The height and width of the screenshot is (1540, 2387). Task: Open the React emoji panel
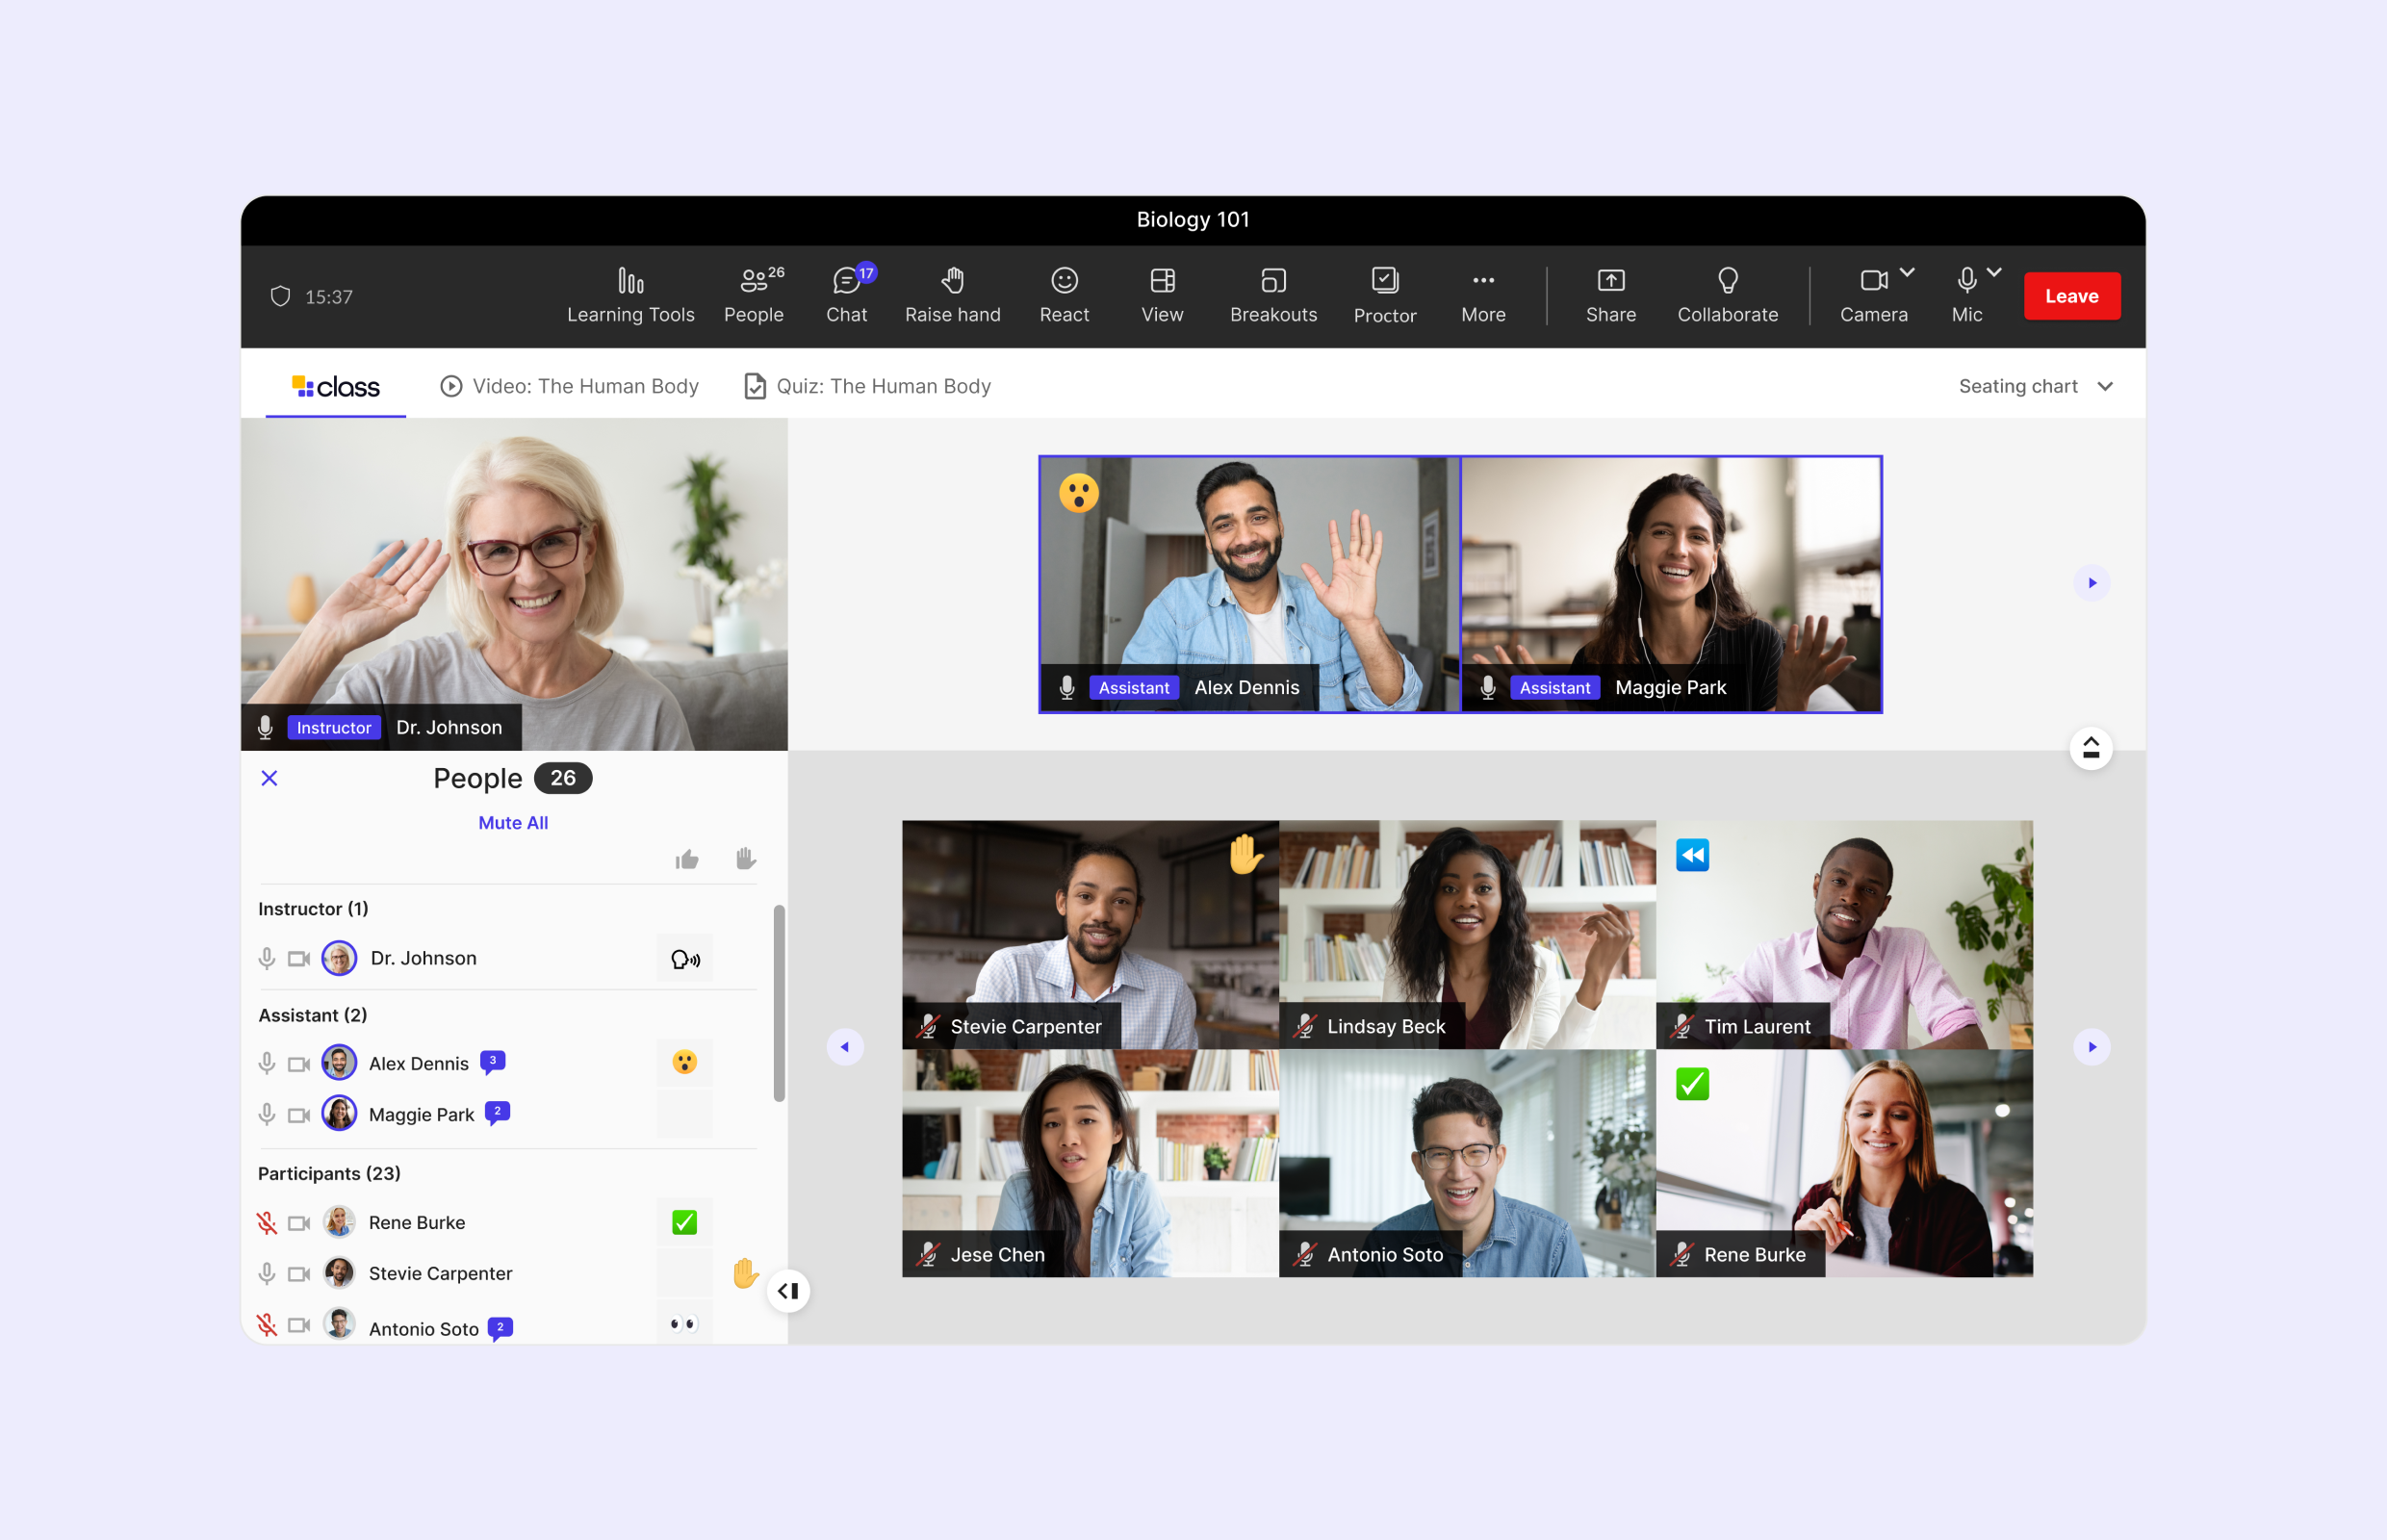1063,293
